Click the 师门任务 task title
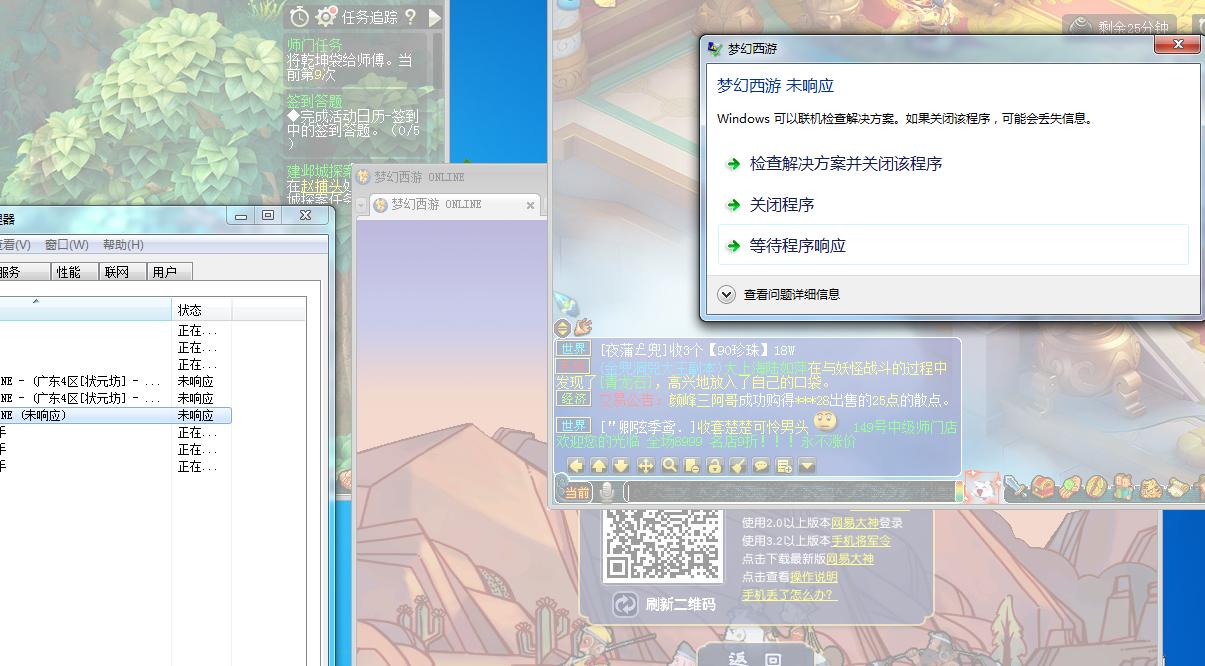Viewport: 1205px width, 666px height. point(315,45)
